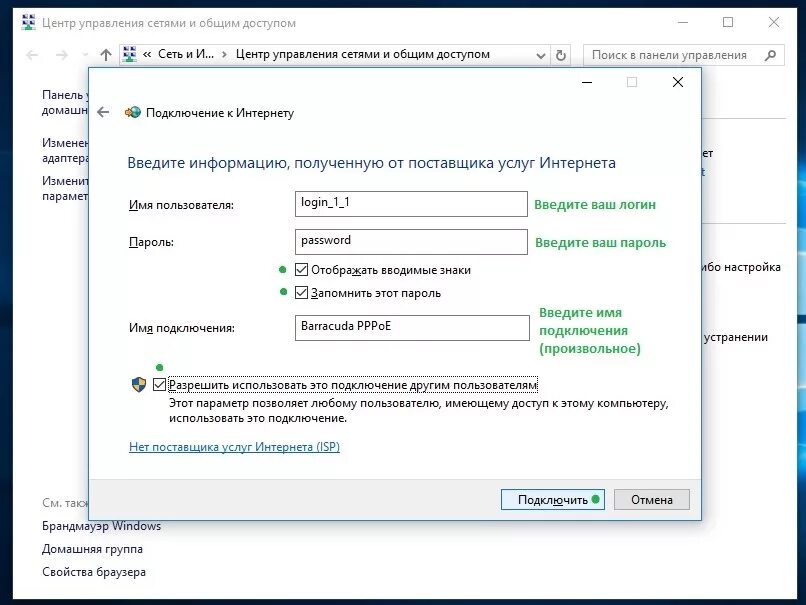Click the Отмена button

[651, 499]
